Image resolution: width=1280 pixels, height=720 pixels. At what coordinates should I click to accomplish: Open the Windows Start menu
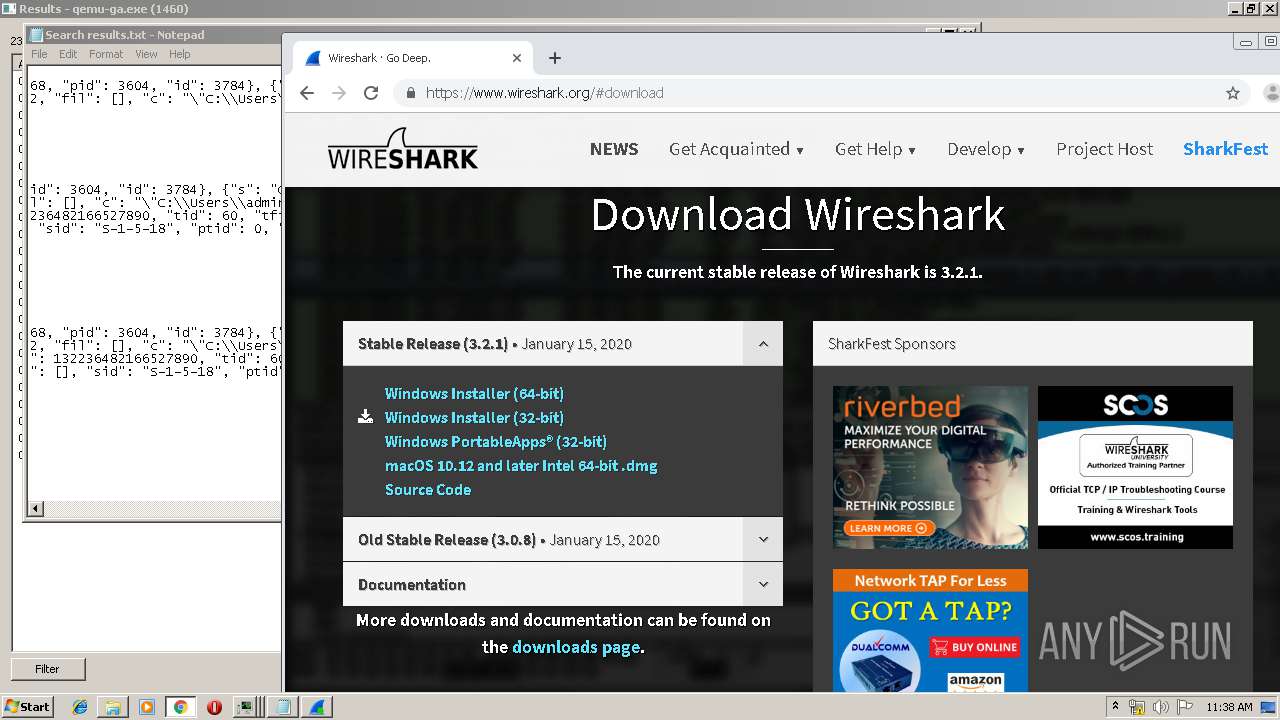pos(27,707)
